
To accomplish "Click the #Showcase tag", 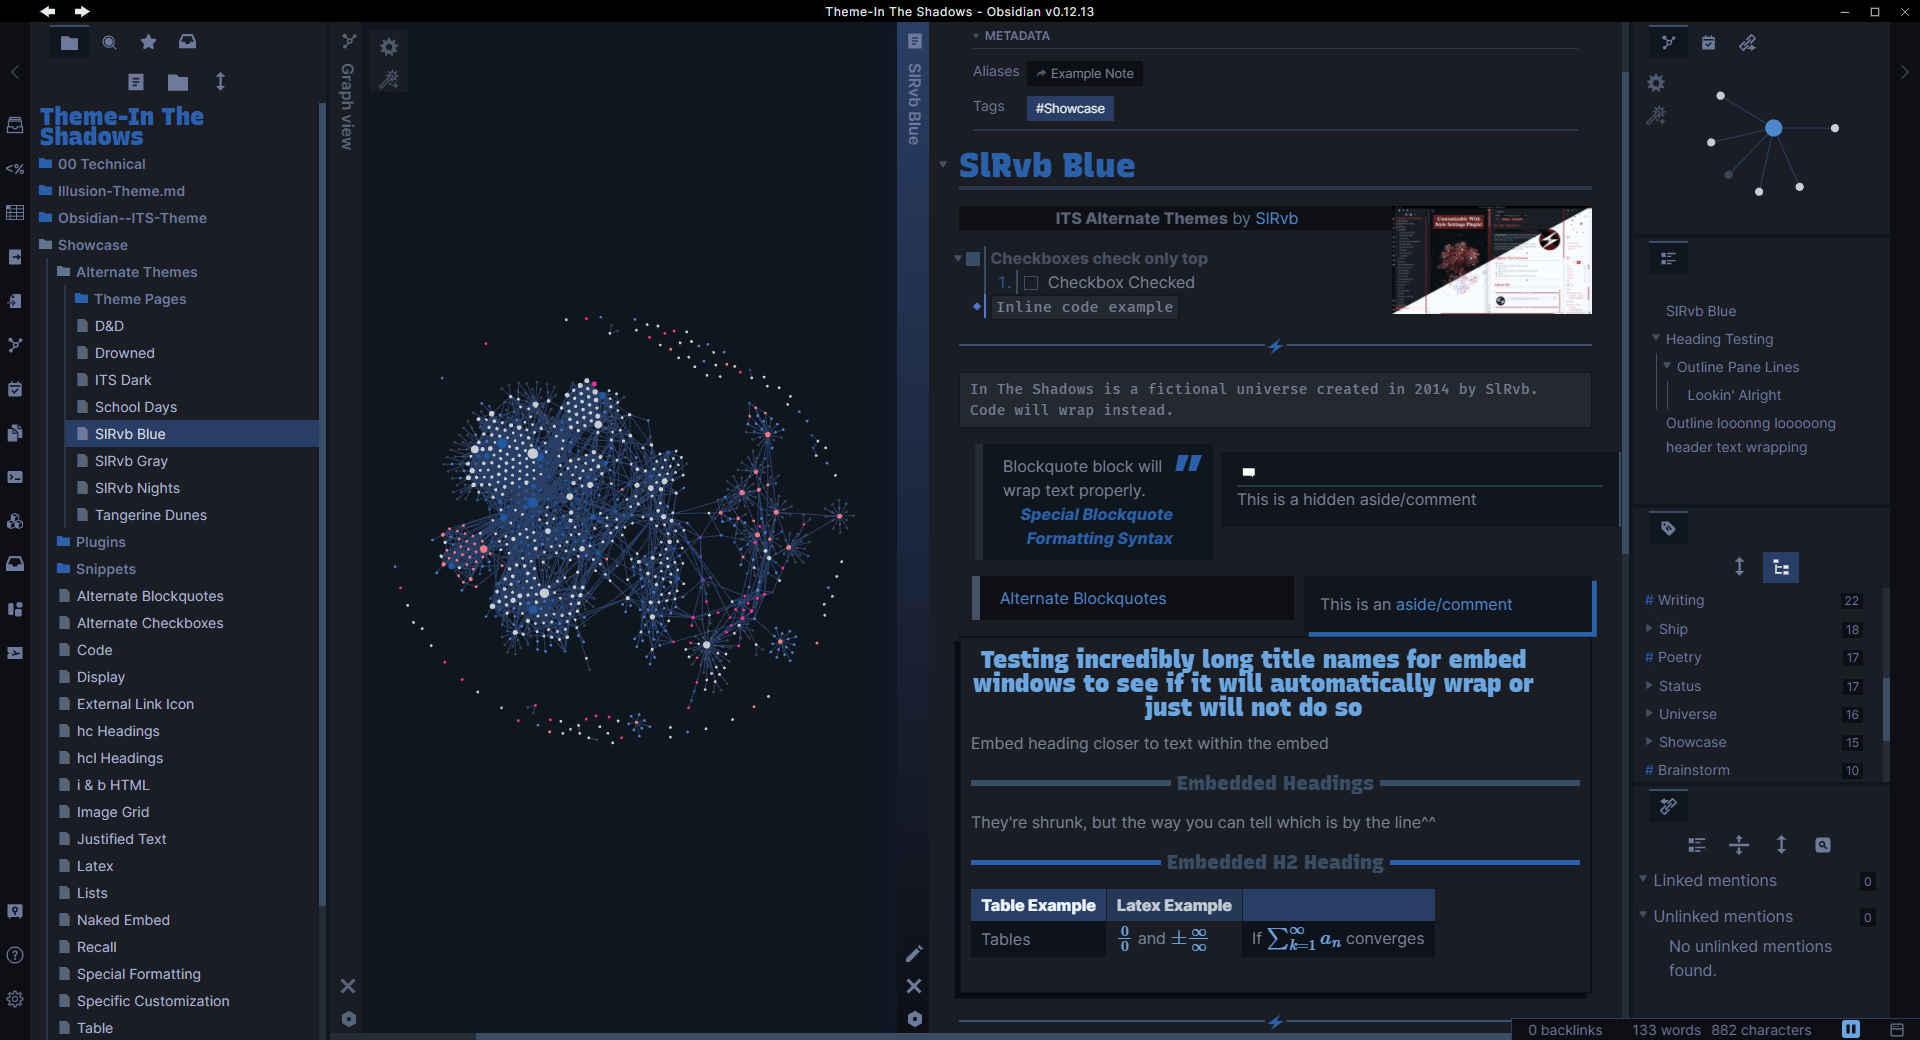I will pyautogui.click(x=1070, y=108).
